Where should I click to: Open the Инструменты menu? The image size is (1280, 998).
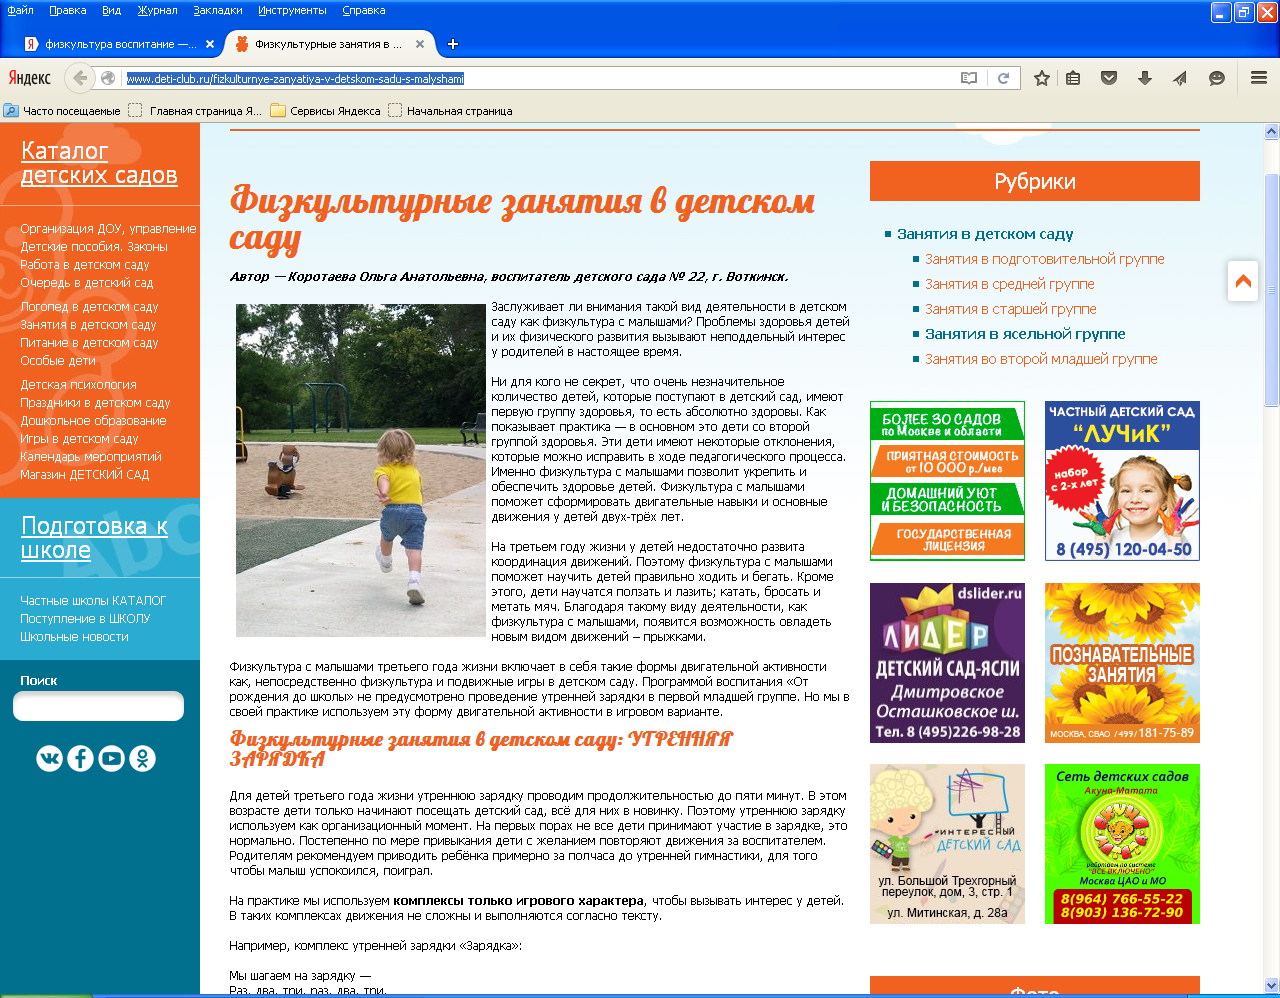(292, 10)
